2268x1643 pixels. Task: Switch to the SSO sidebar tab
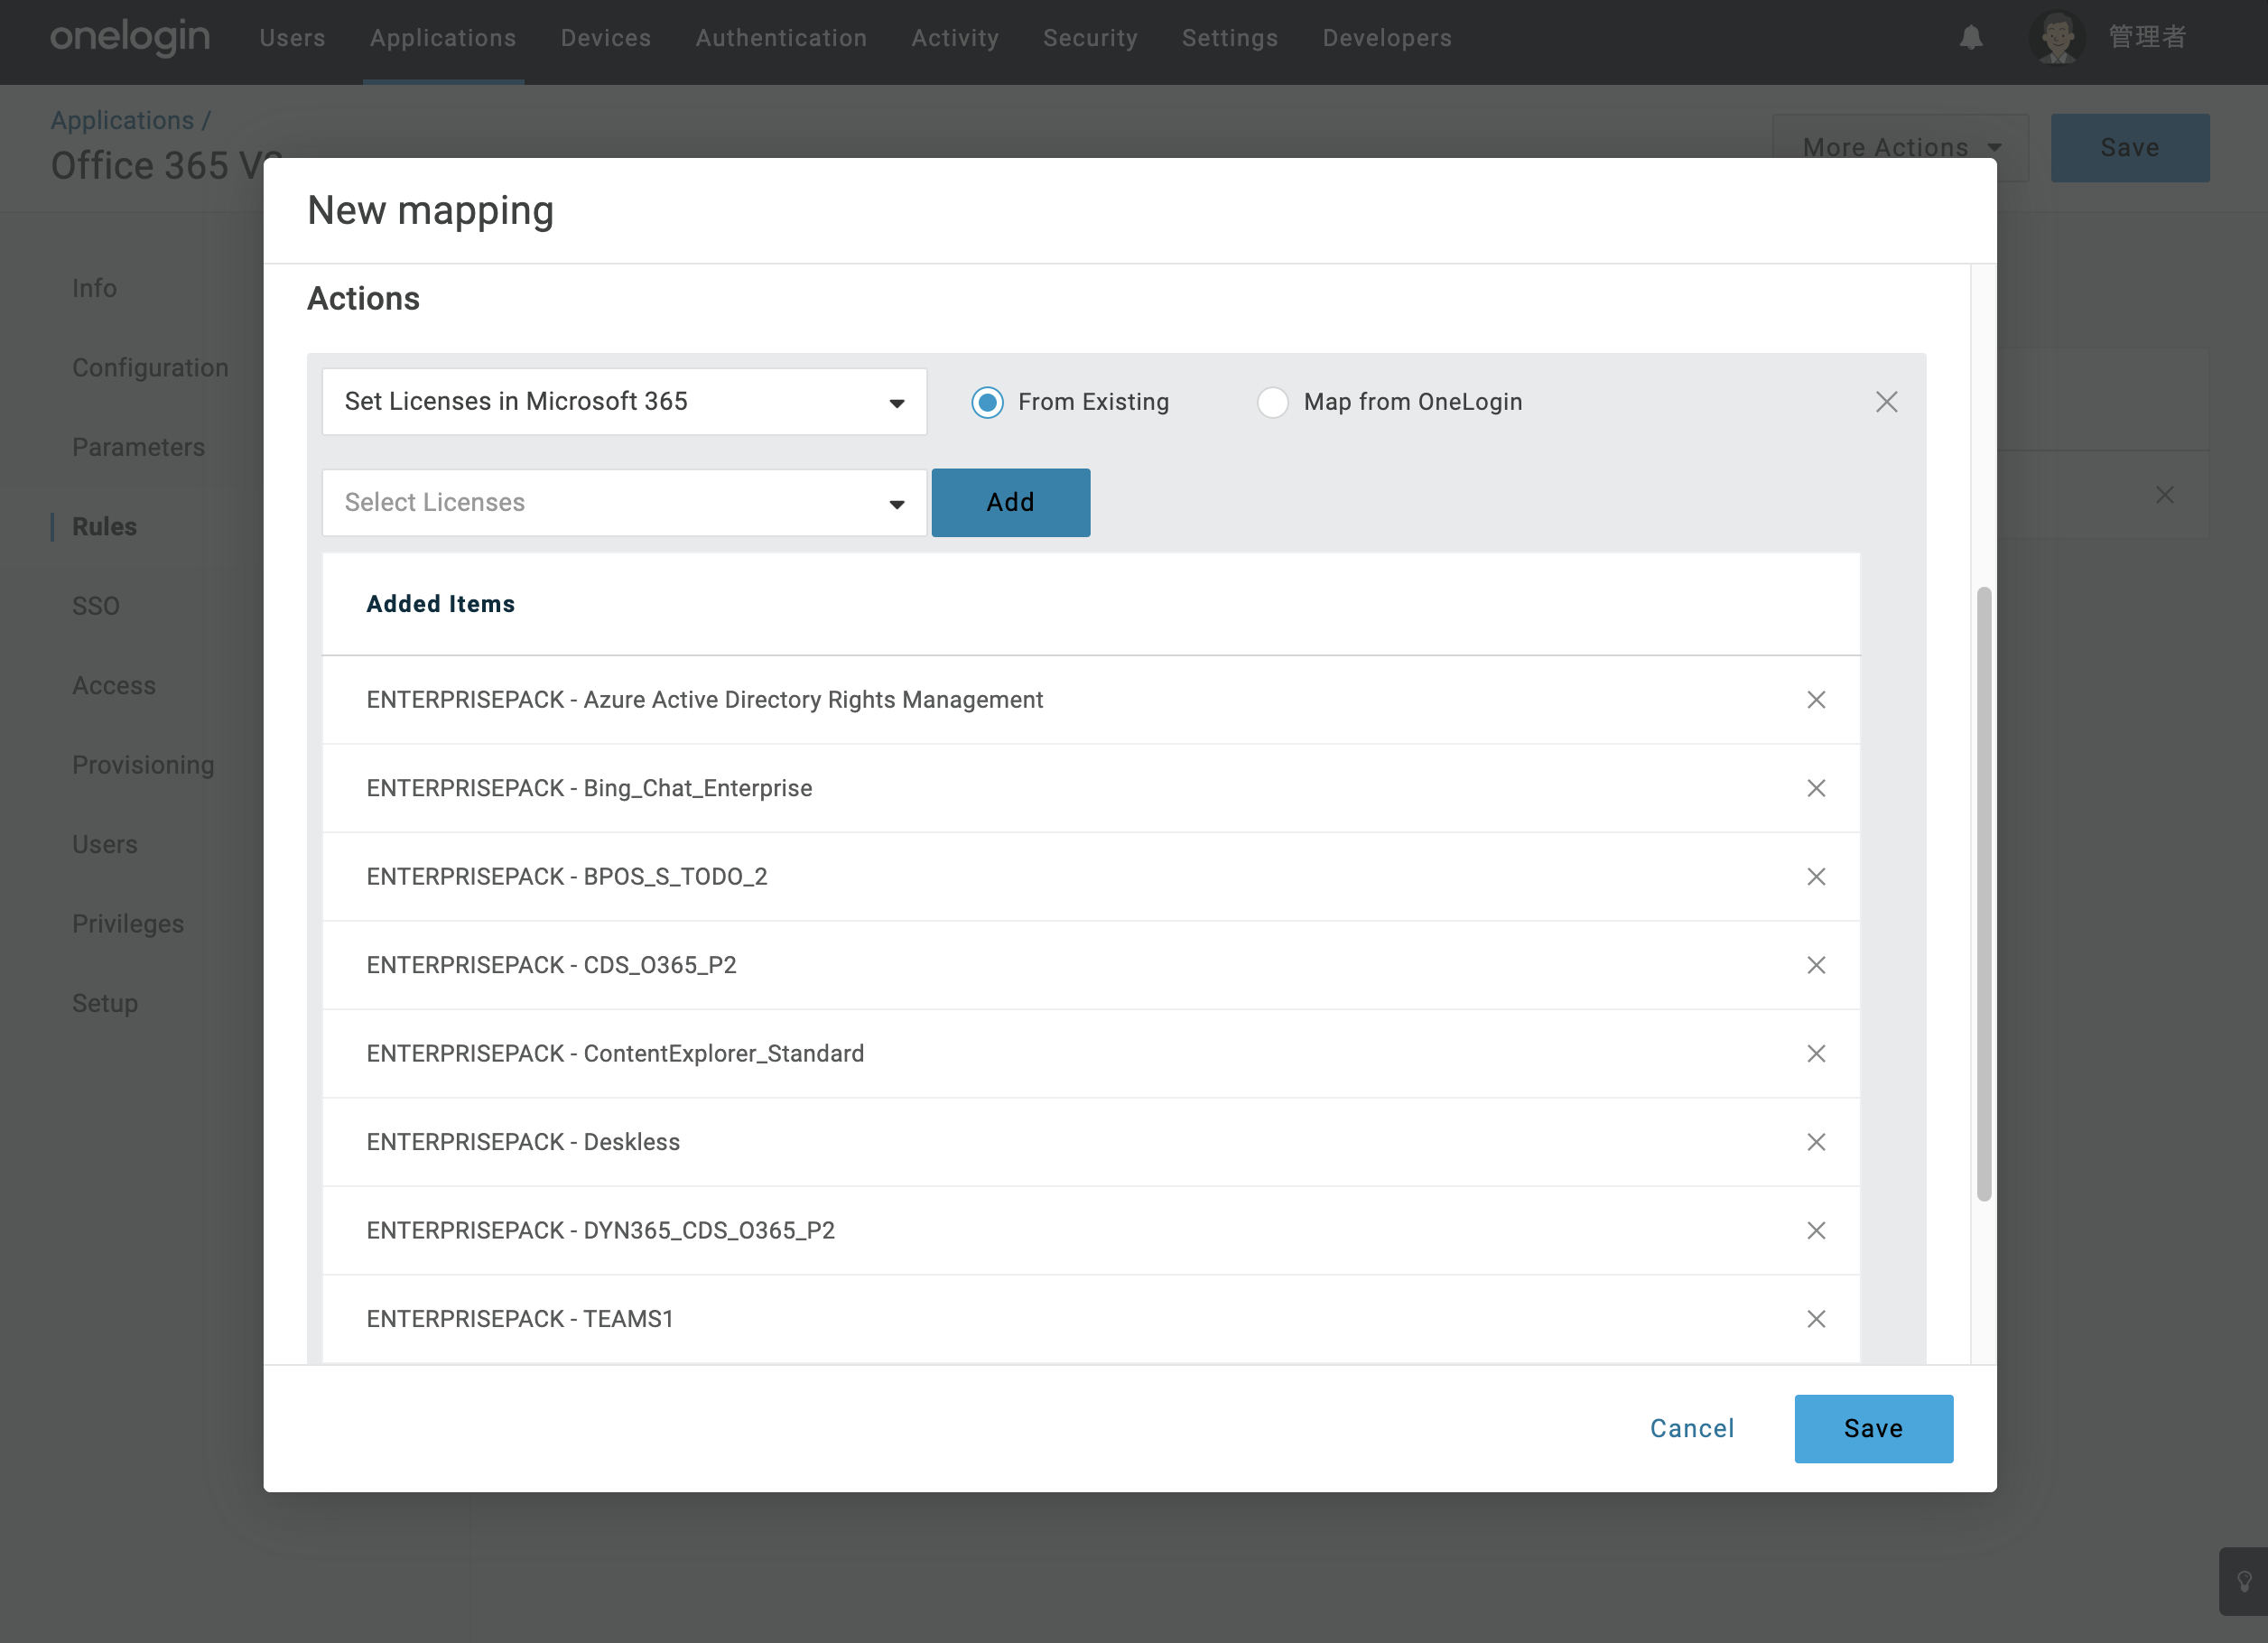pyautogui.click(x=95, y=606)
